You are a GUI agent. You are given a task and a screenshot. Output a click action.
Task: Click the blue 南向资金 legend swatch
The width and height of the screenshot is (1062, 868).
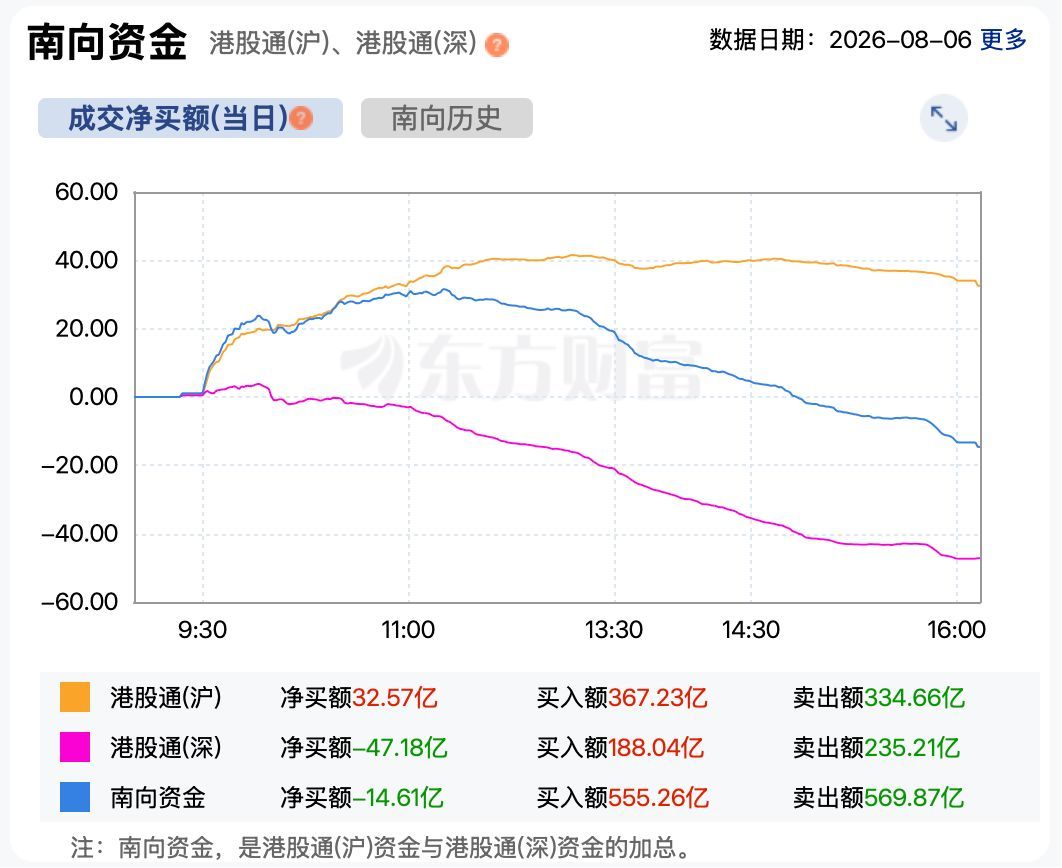click(75, 797)
